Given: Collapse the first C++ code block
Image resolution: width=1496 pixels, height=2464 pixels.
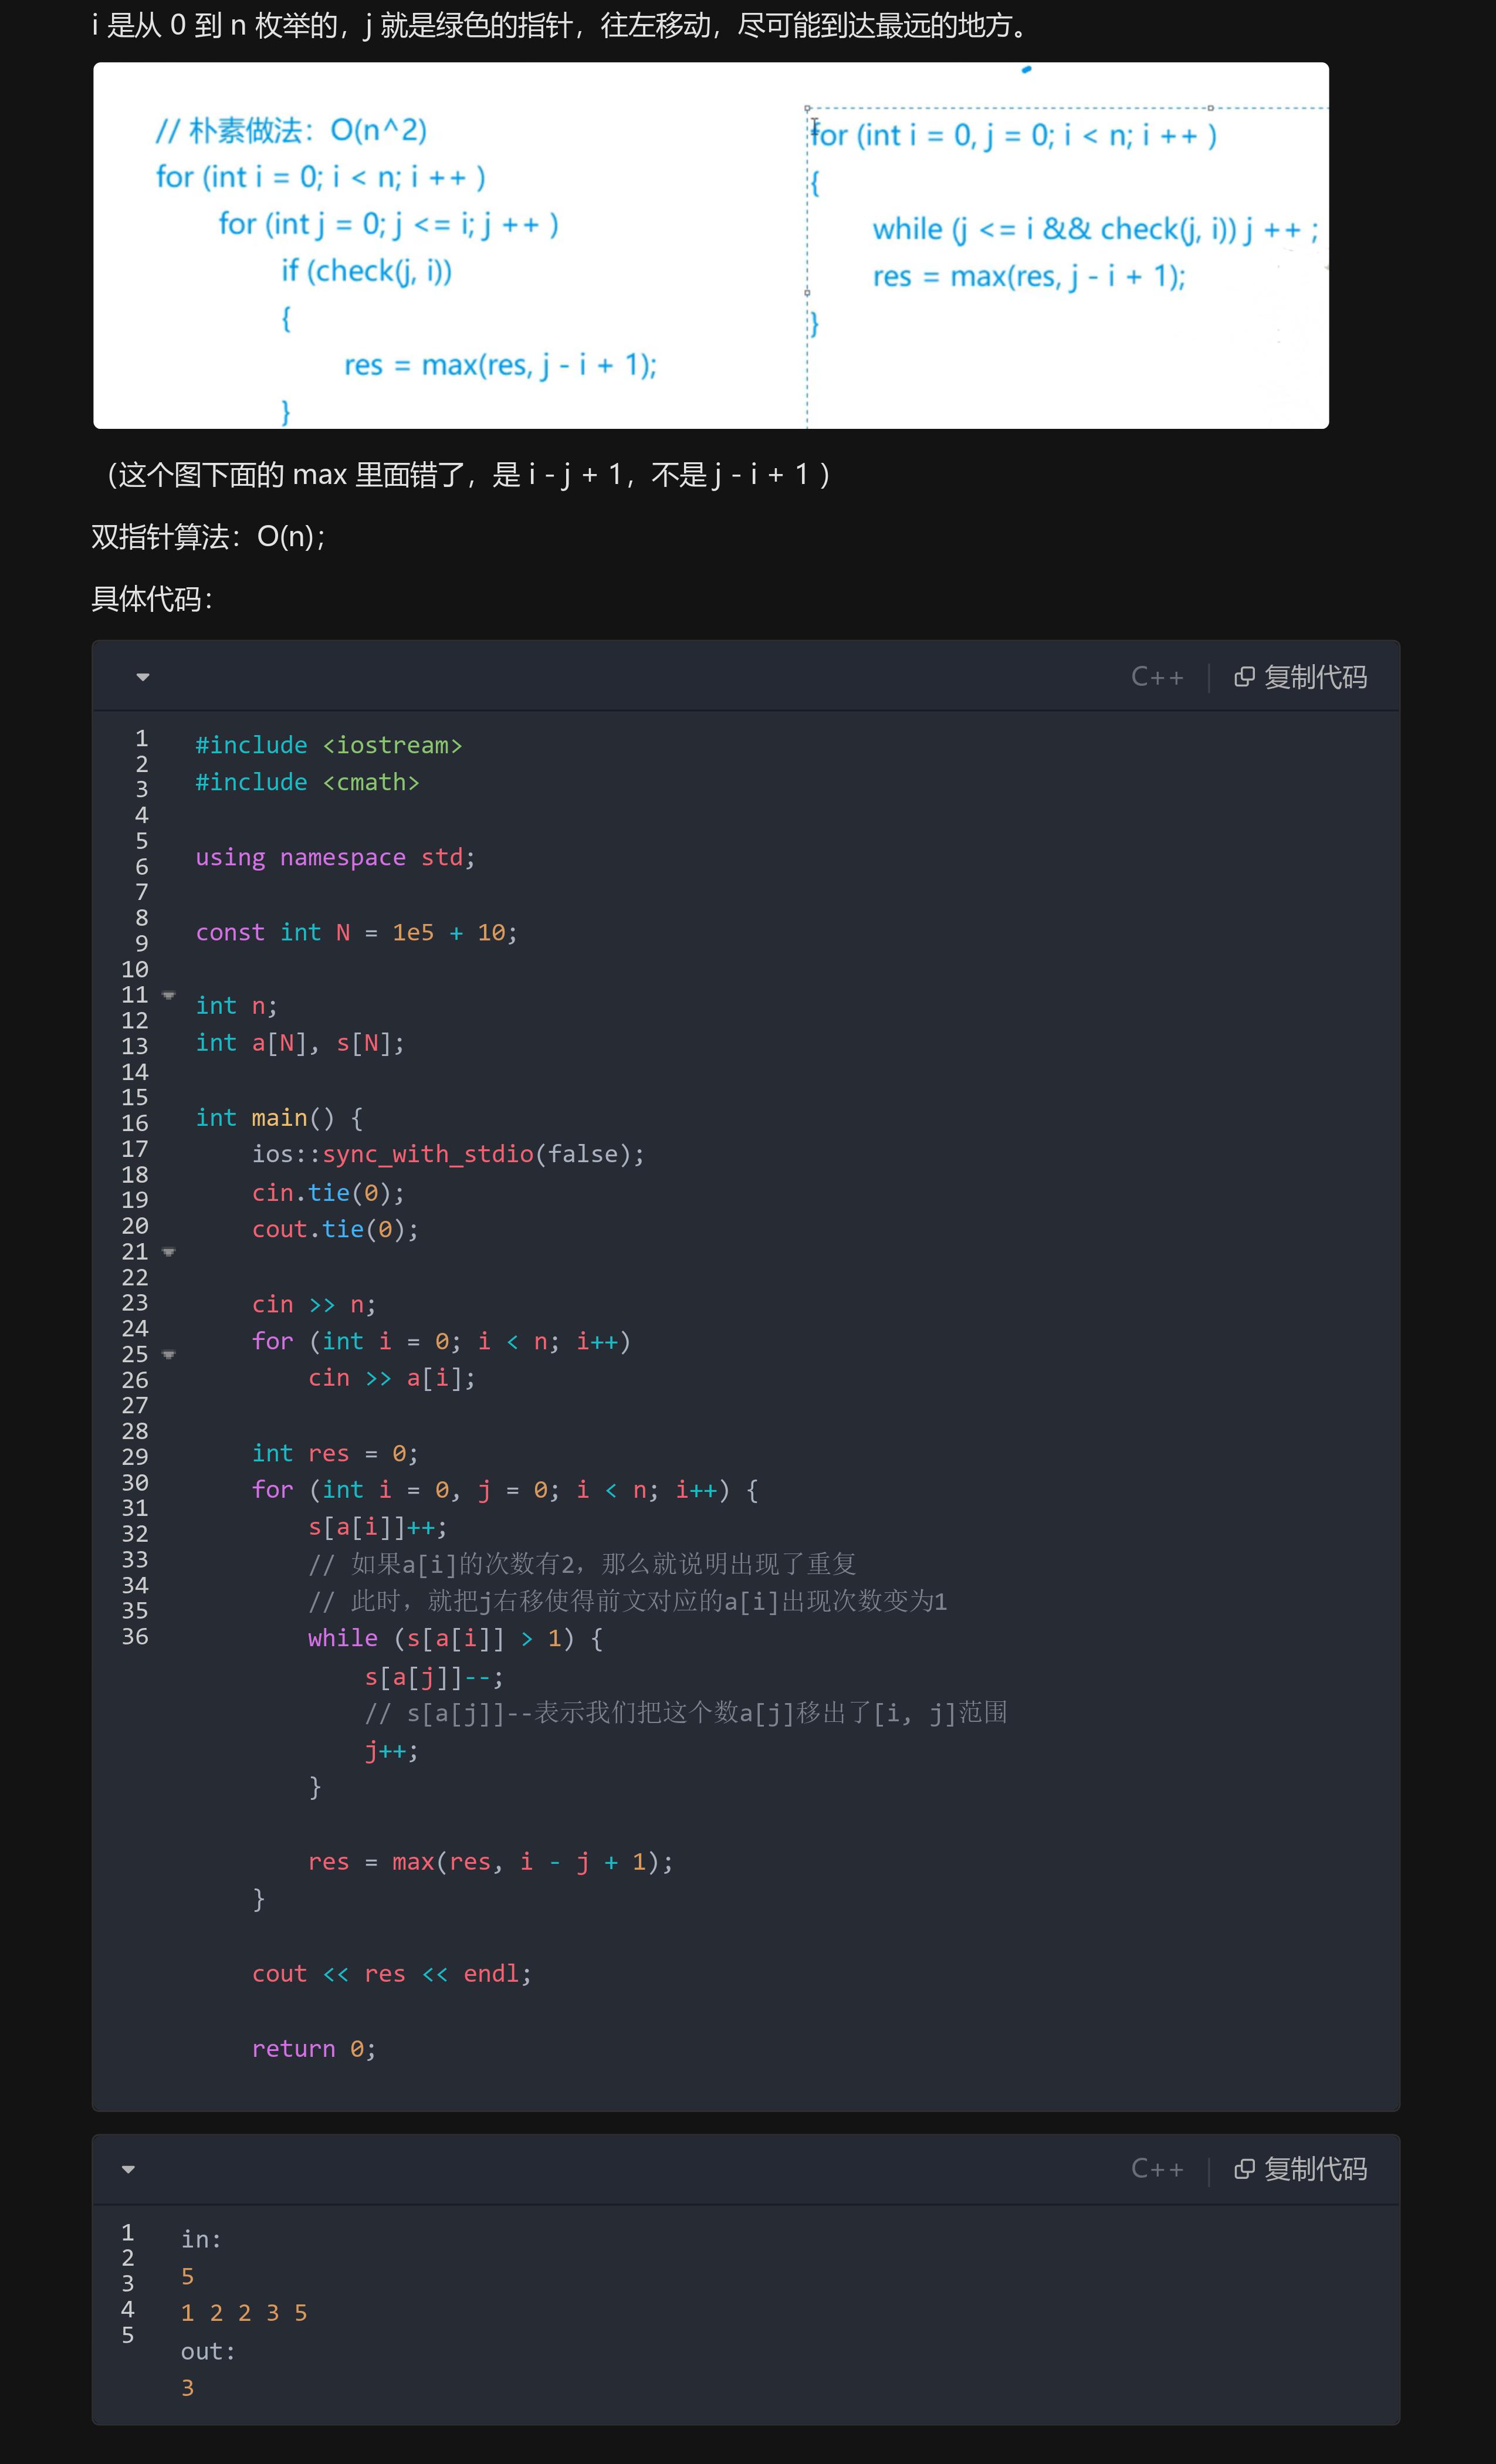Looking at the screenshot, I should [143, 677].
